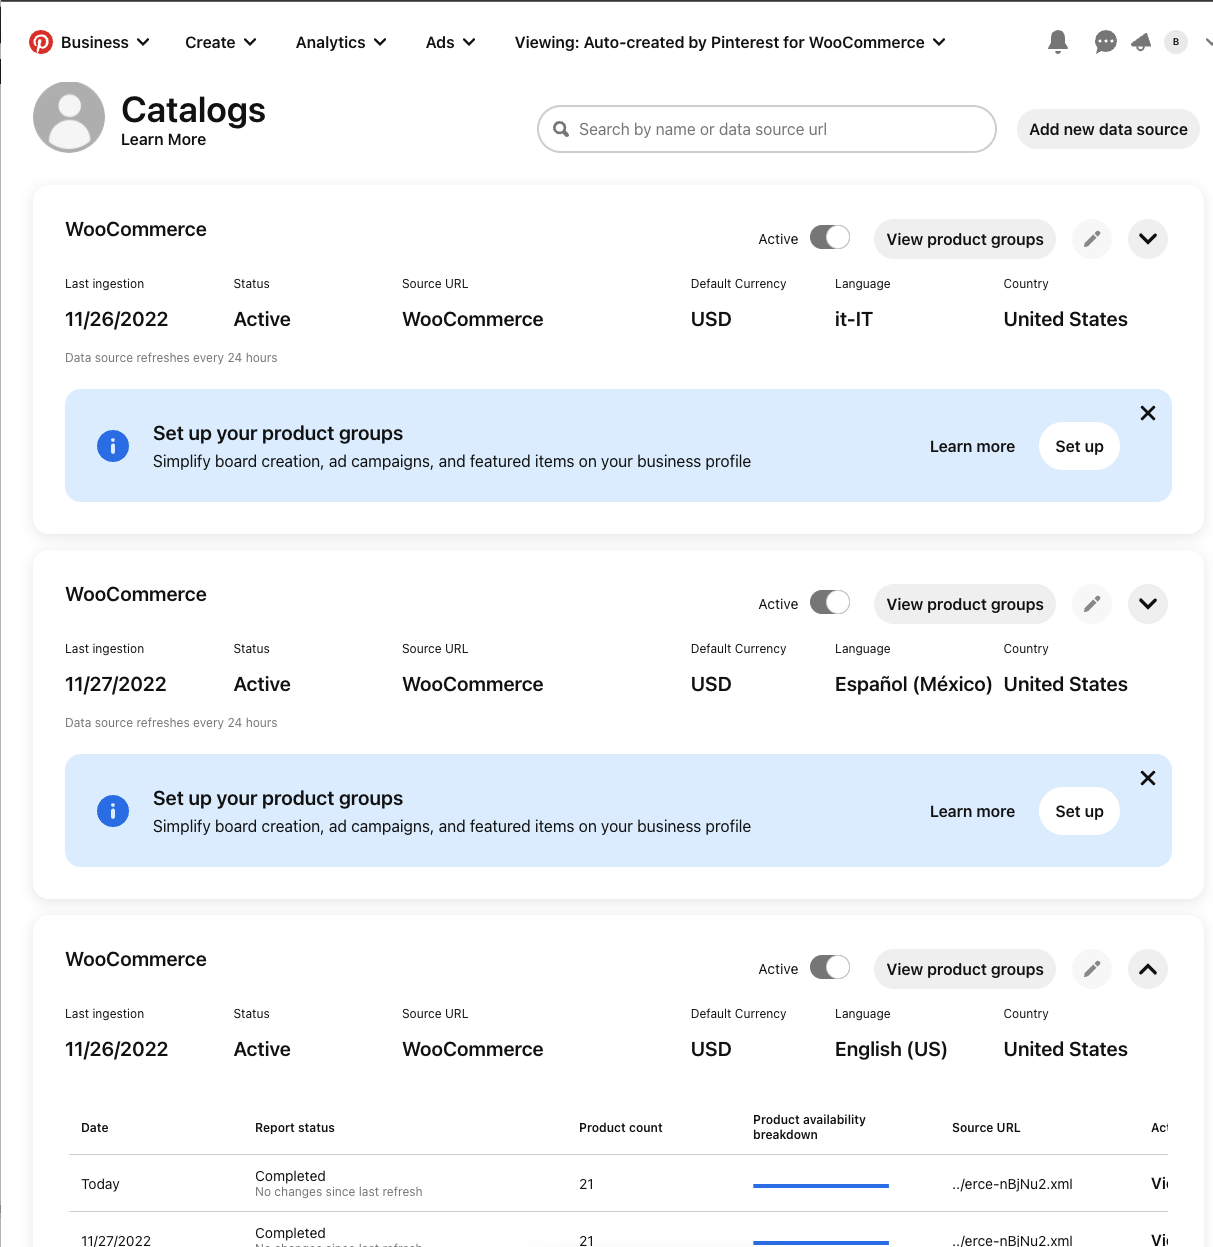Open the Viewing account selector dropdown

[x=730, y=42]
